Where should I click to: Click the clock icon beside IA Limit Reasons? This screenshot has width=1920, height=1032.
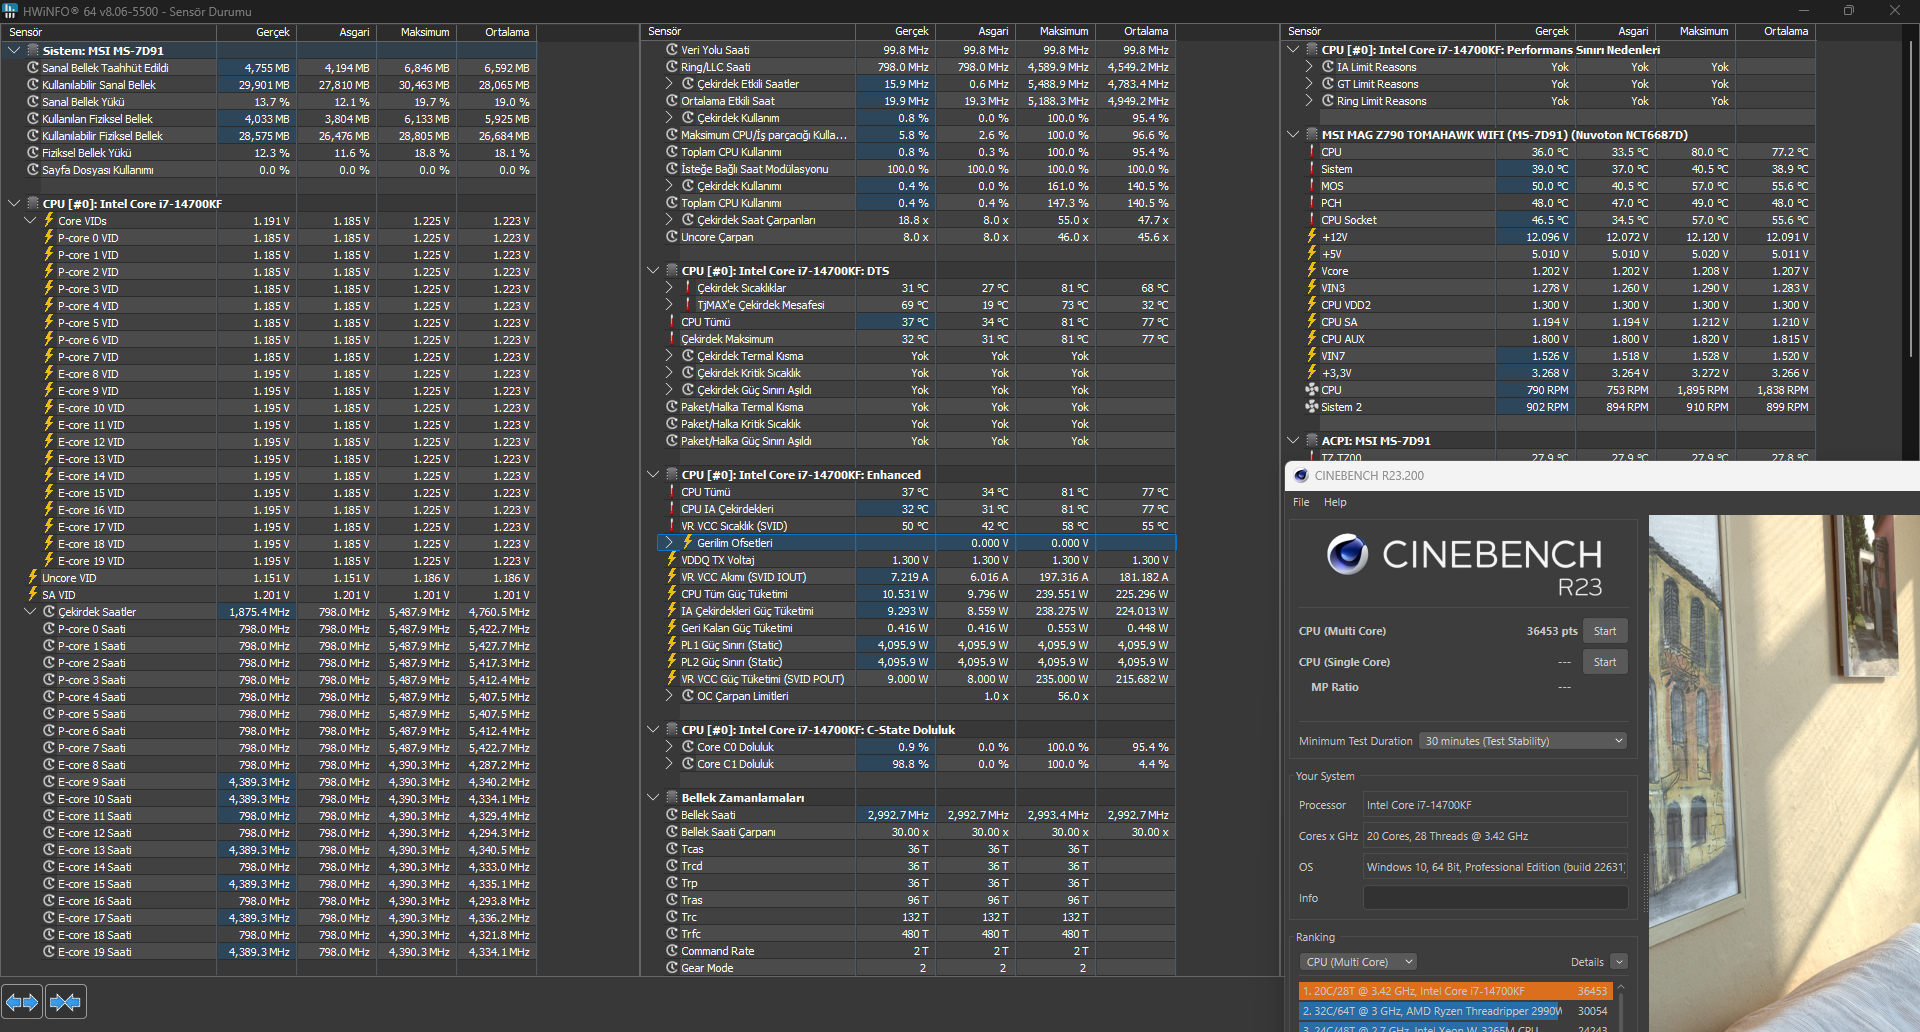tap(1328, 67)
